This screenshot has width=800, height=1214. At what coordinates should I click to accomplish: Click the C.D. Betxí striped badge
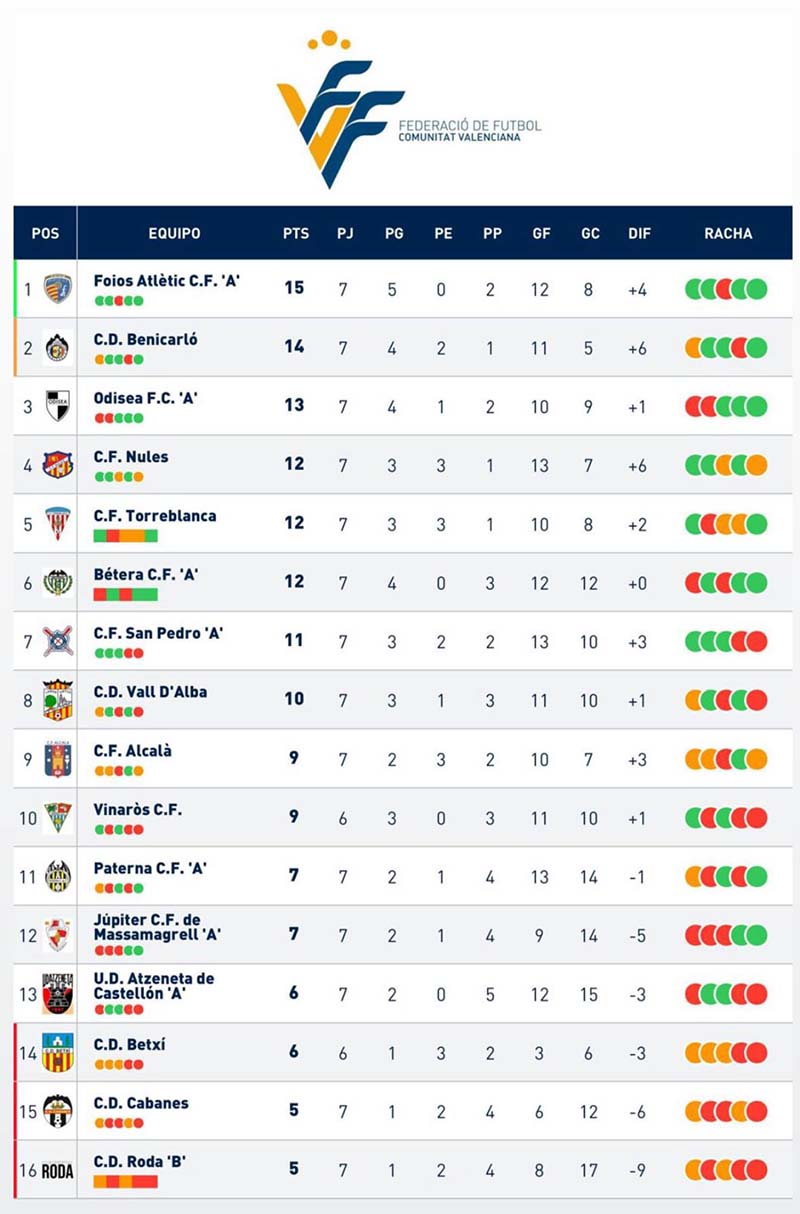(57, 1053)
